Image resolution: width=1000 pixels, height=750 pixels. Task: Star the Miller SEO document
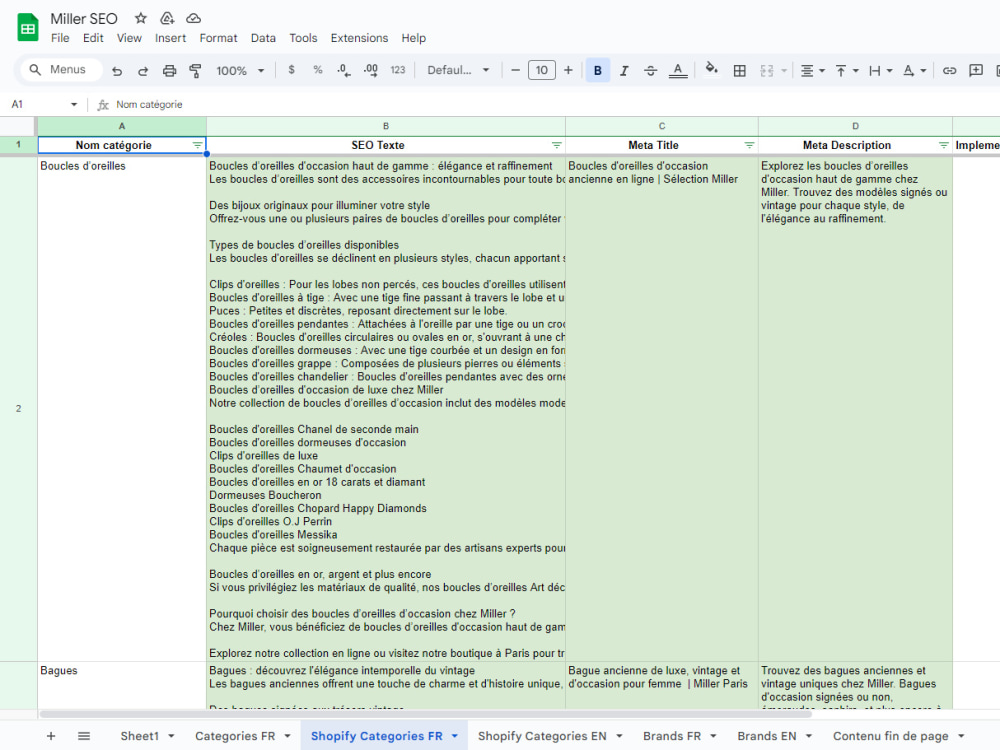tap(141, 18)
